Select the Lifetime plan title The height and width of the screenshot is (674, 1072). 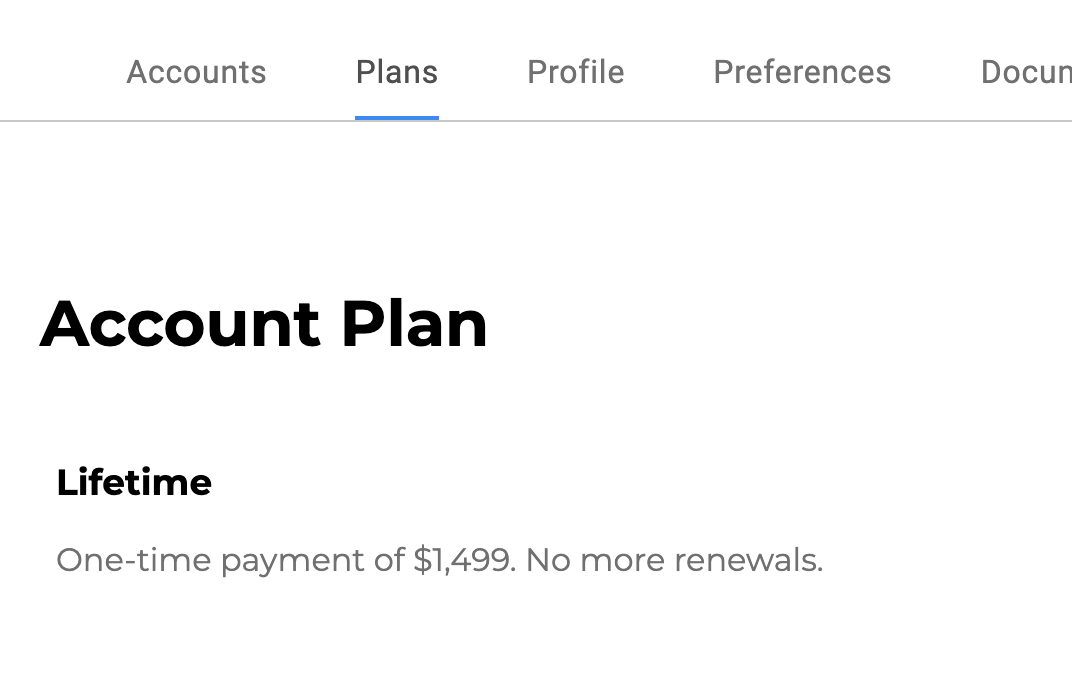pyautogui.click(x=134, y=483)
